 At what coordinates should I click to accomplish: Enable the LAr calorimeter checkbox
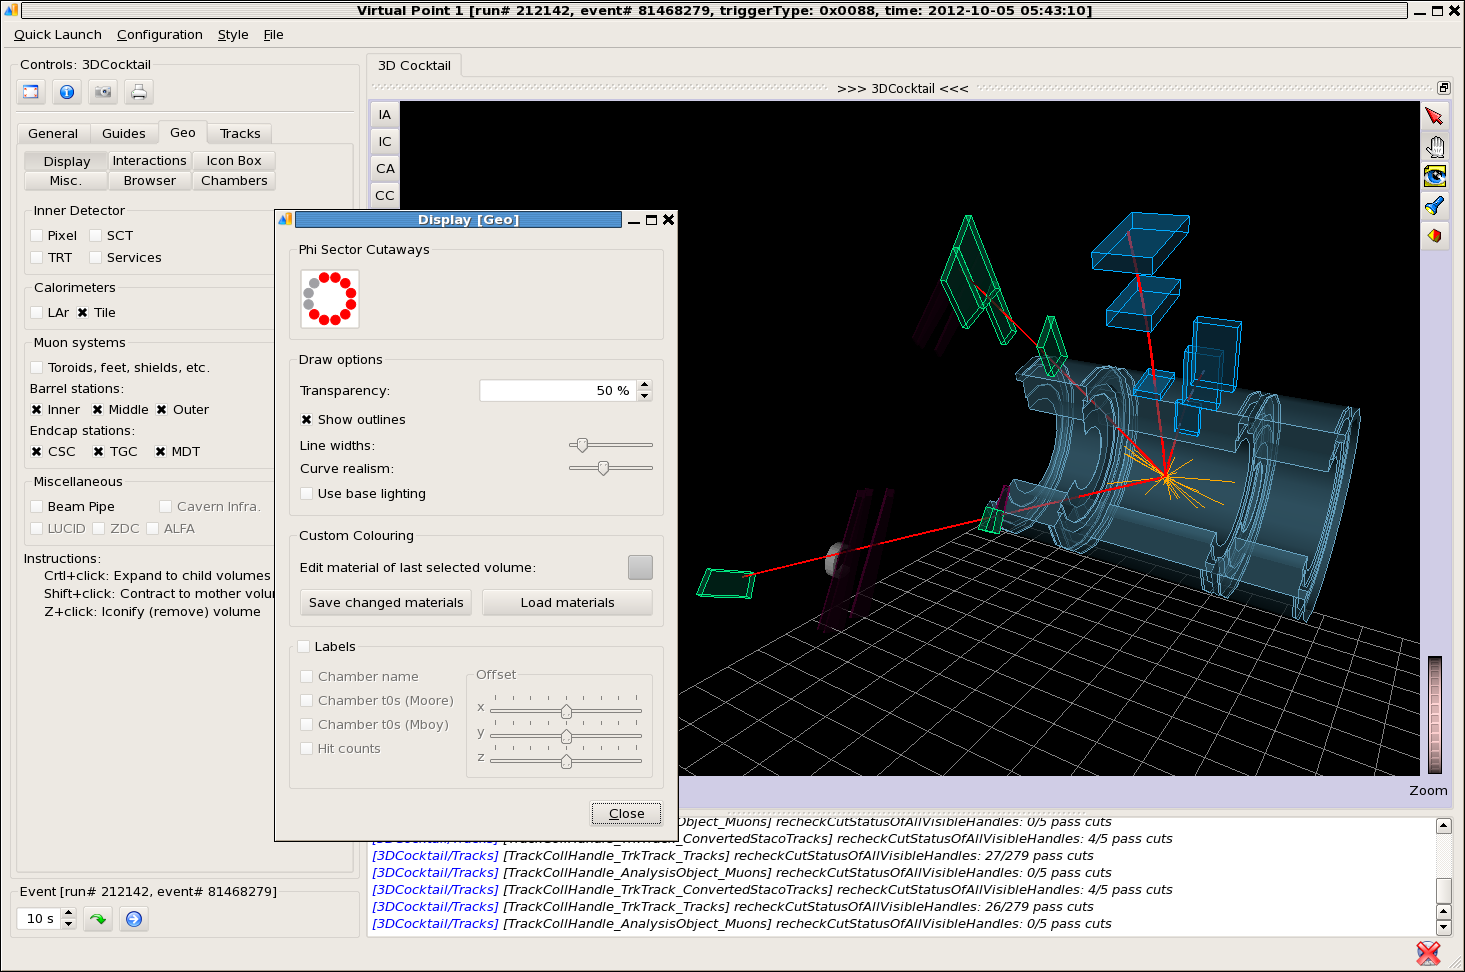point(37,313)
